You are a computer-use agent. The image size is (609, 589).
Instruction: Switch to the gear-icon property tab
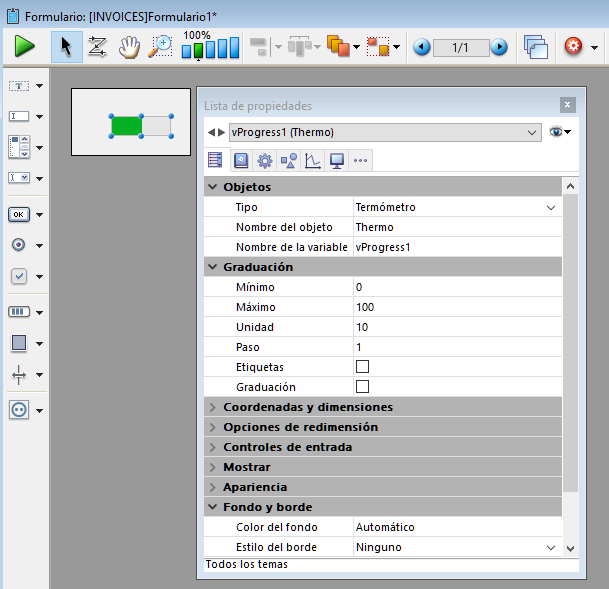coord(265,160)
